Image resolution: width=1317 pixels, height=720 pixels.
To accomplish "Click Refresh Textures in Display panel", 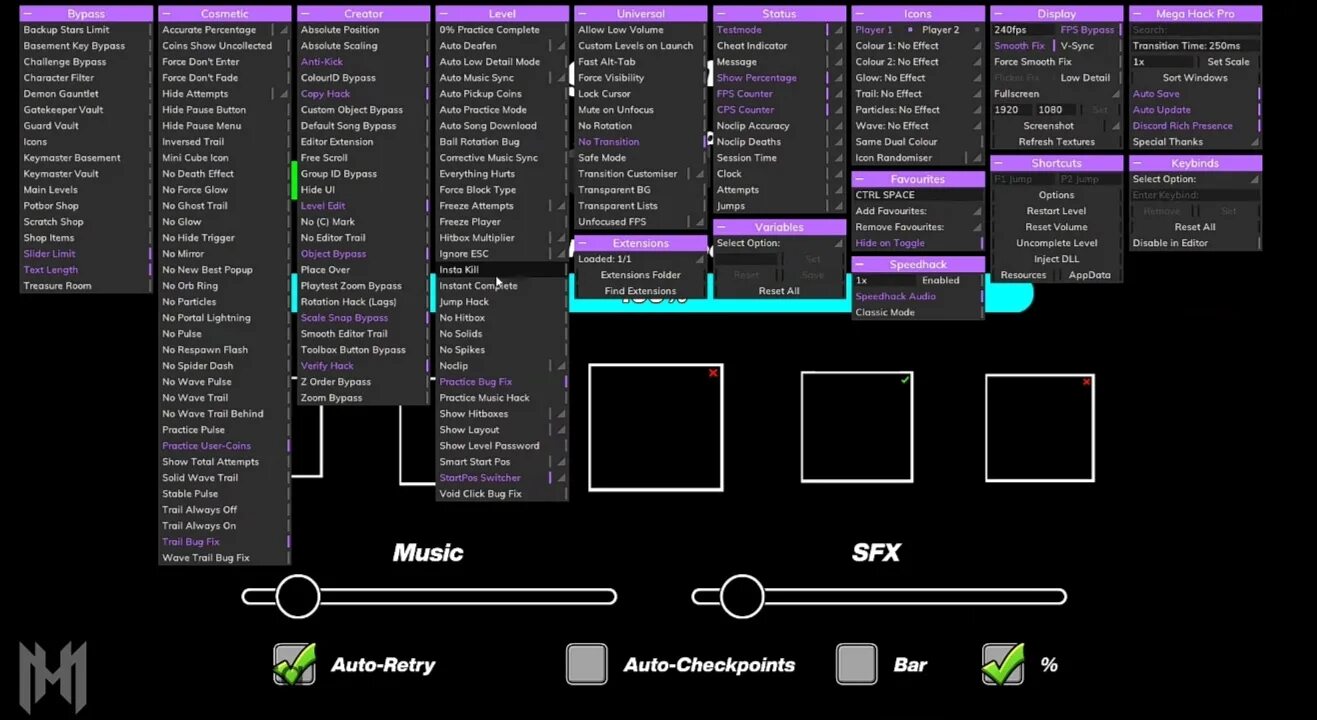I will 1056,142.
